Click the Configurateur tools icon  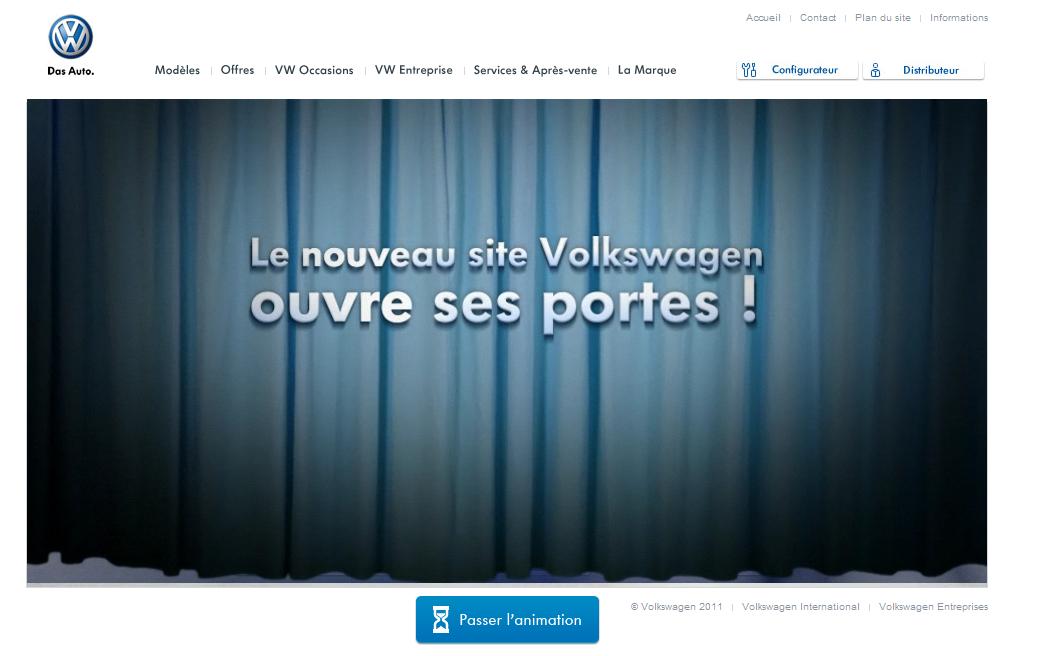749,70
